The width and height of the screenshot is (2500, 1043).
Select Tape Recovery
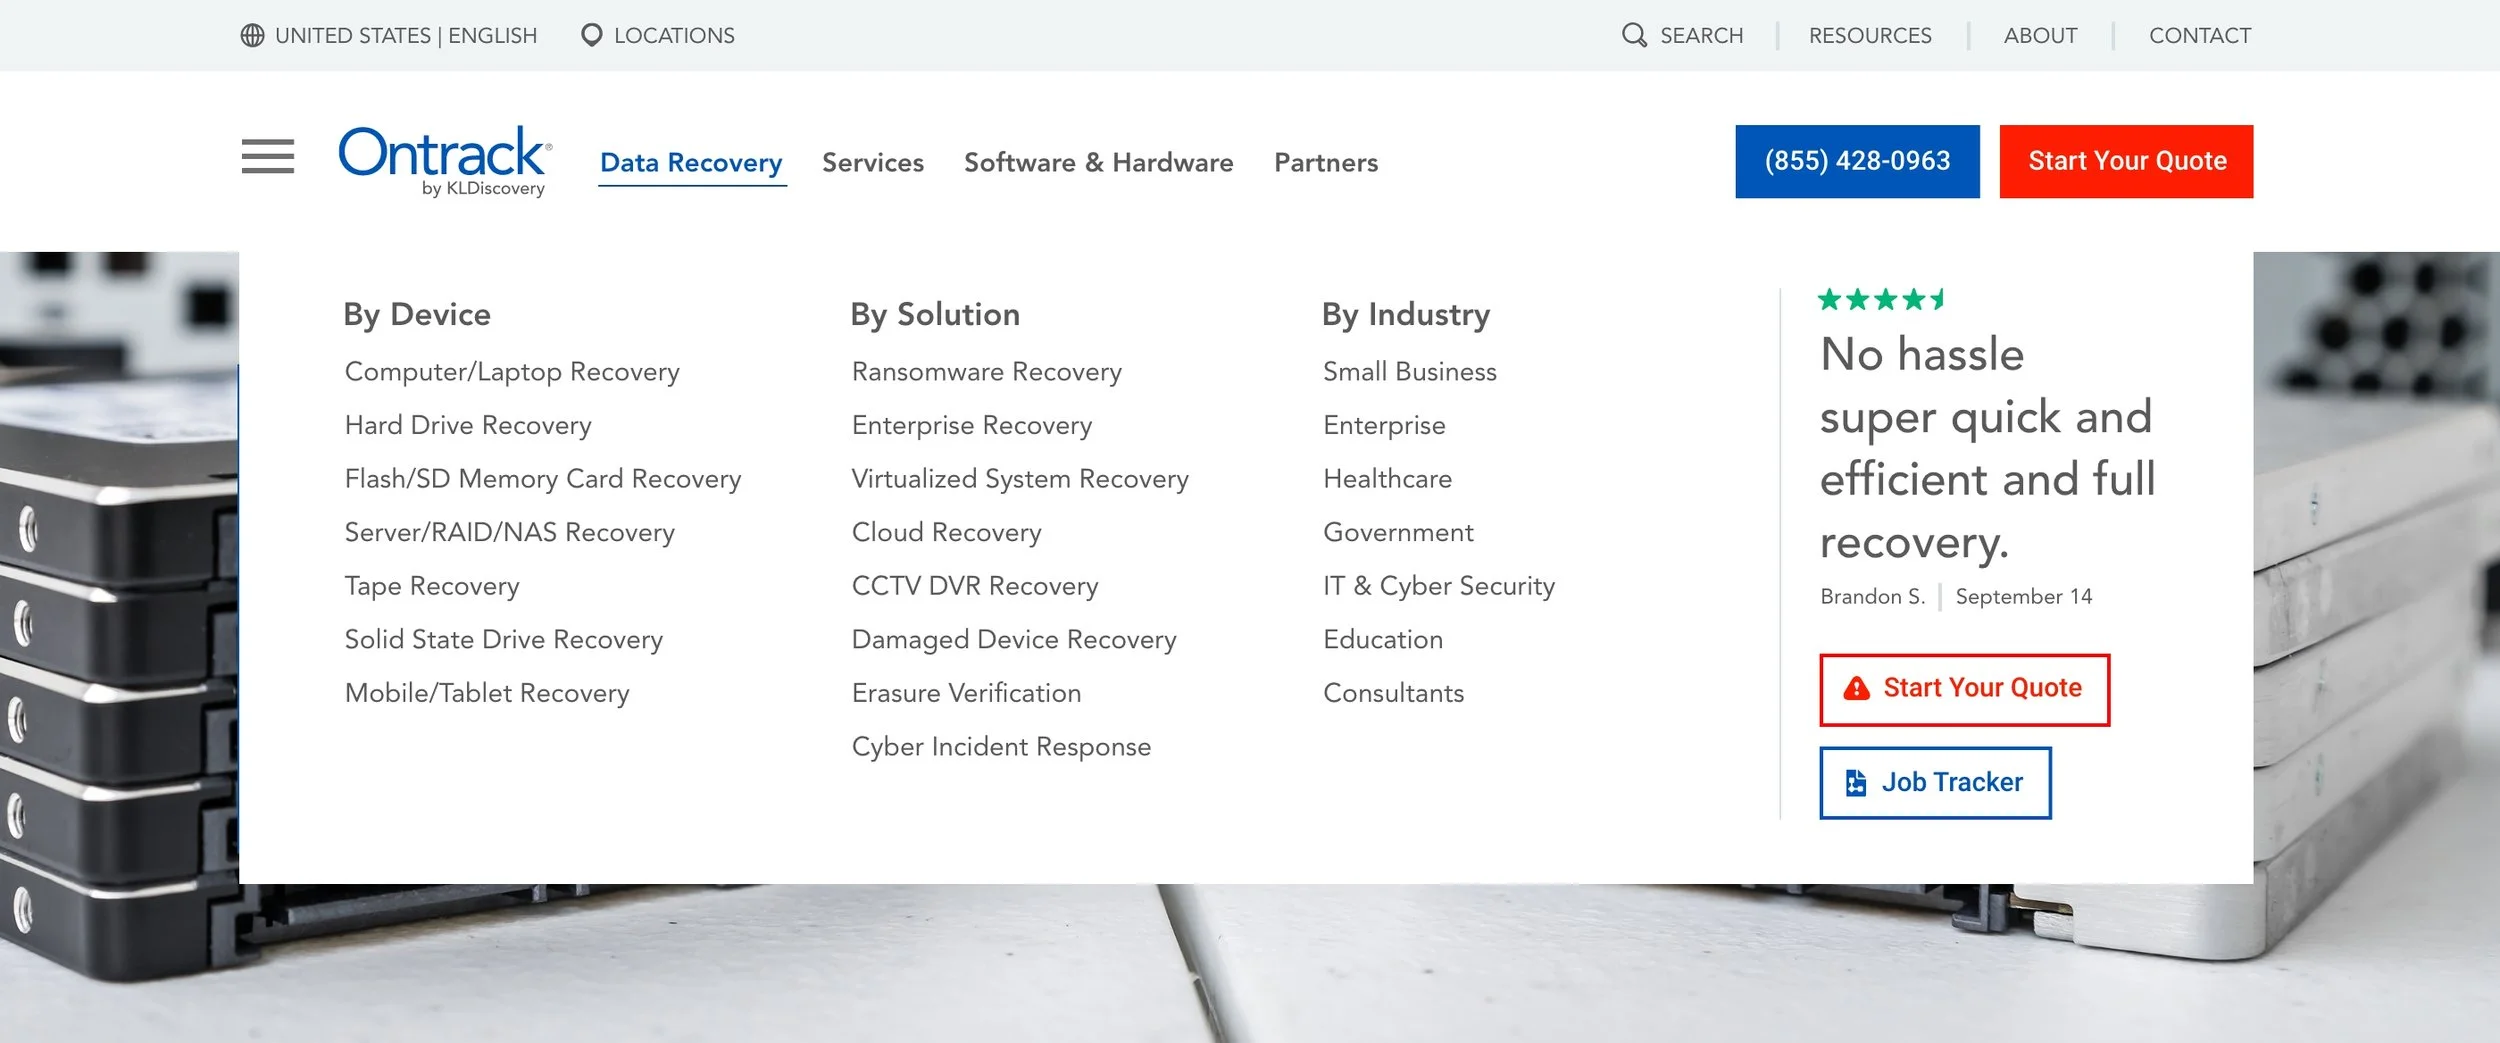[x=432, y=586]
